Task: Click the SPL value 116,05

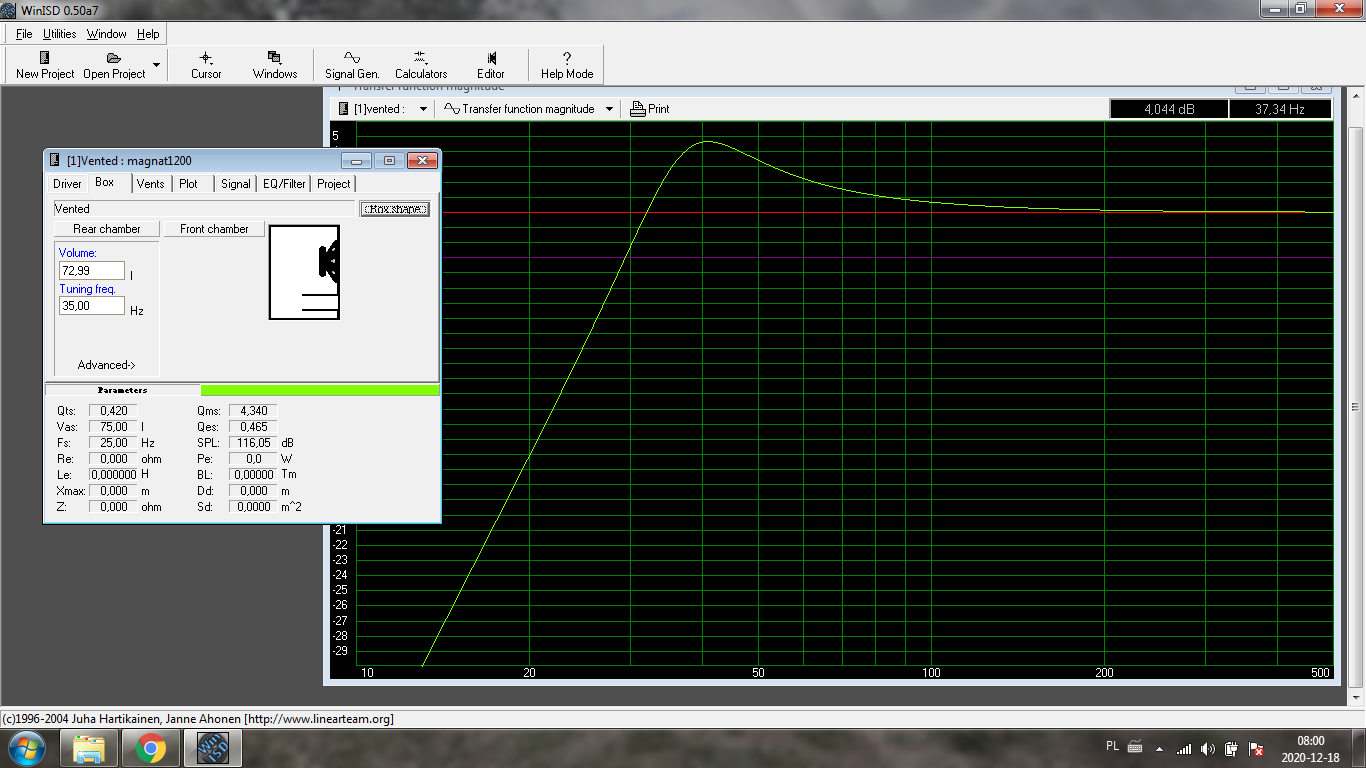Action: (x=254, y=443)
